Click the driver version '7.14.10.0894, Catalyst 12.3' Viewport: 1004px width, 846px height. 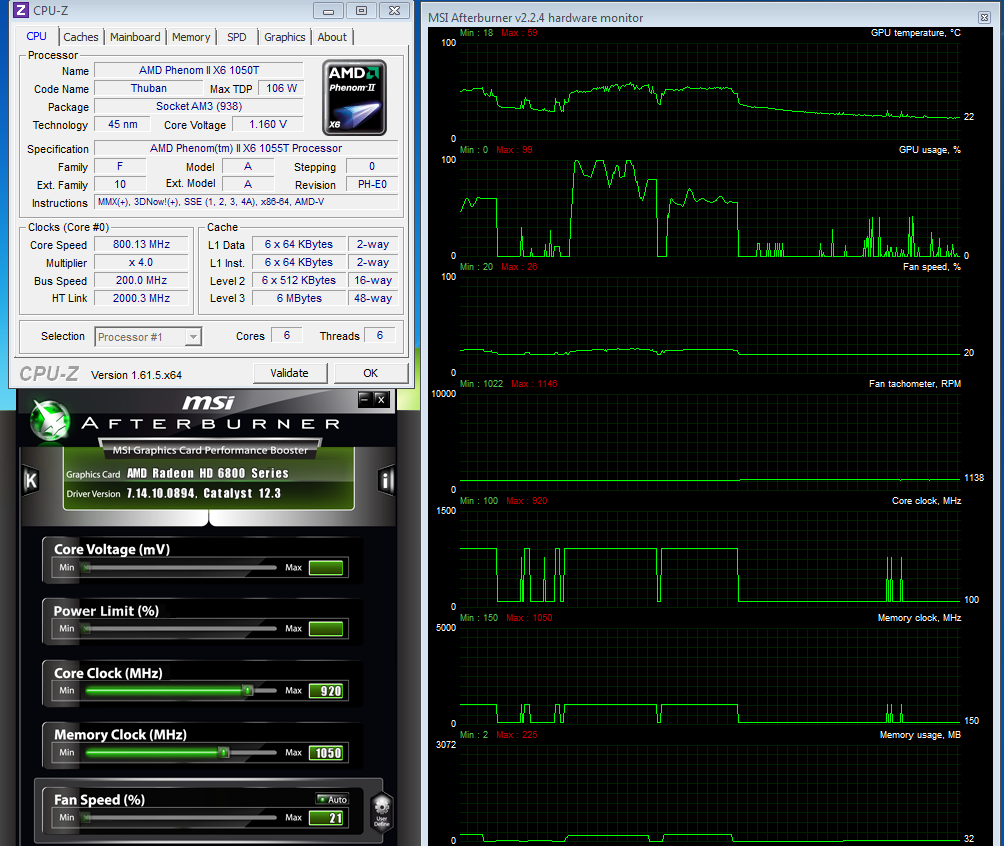(x=204, y=493)
